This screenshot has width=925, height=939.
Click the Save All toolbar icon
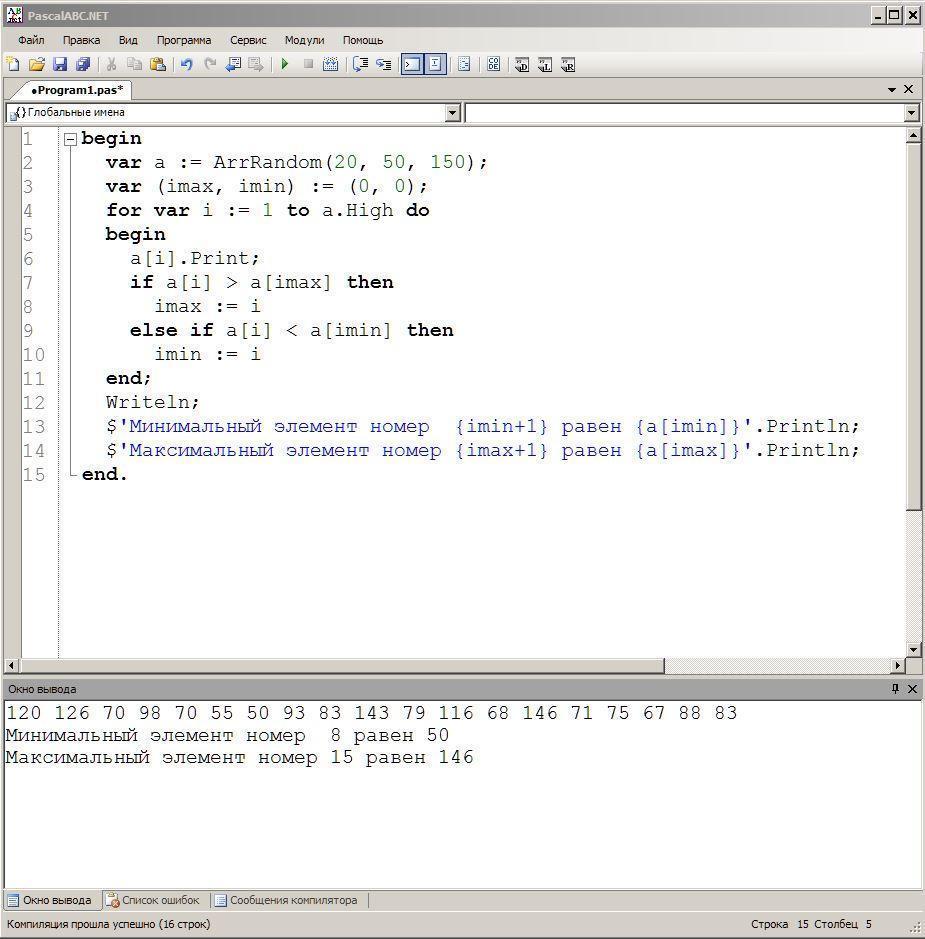(x=83, y=65)
